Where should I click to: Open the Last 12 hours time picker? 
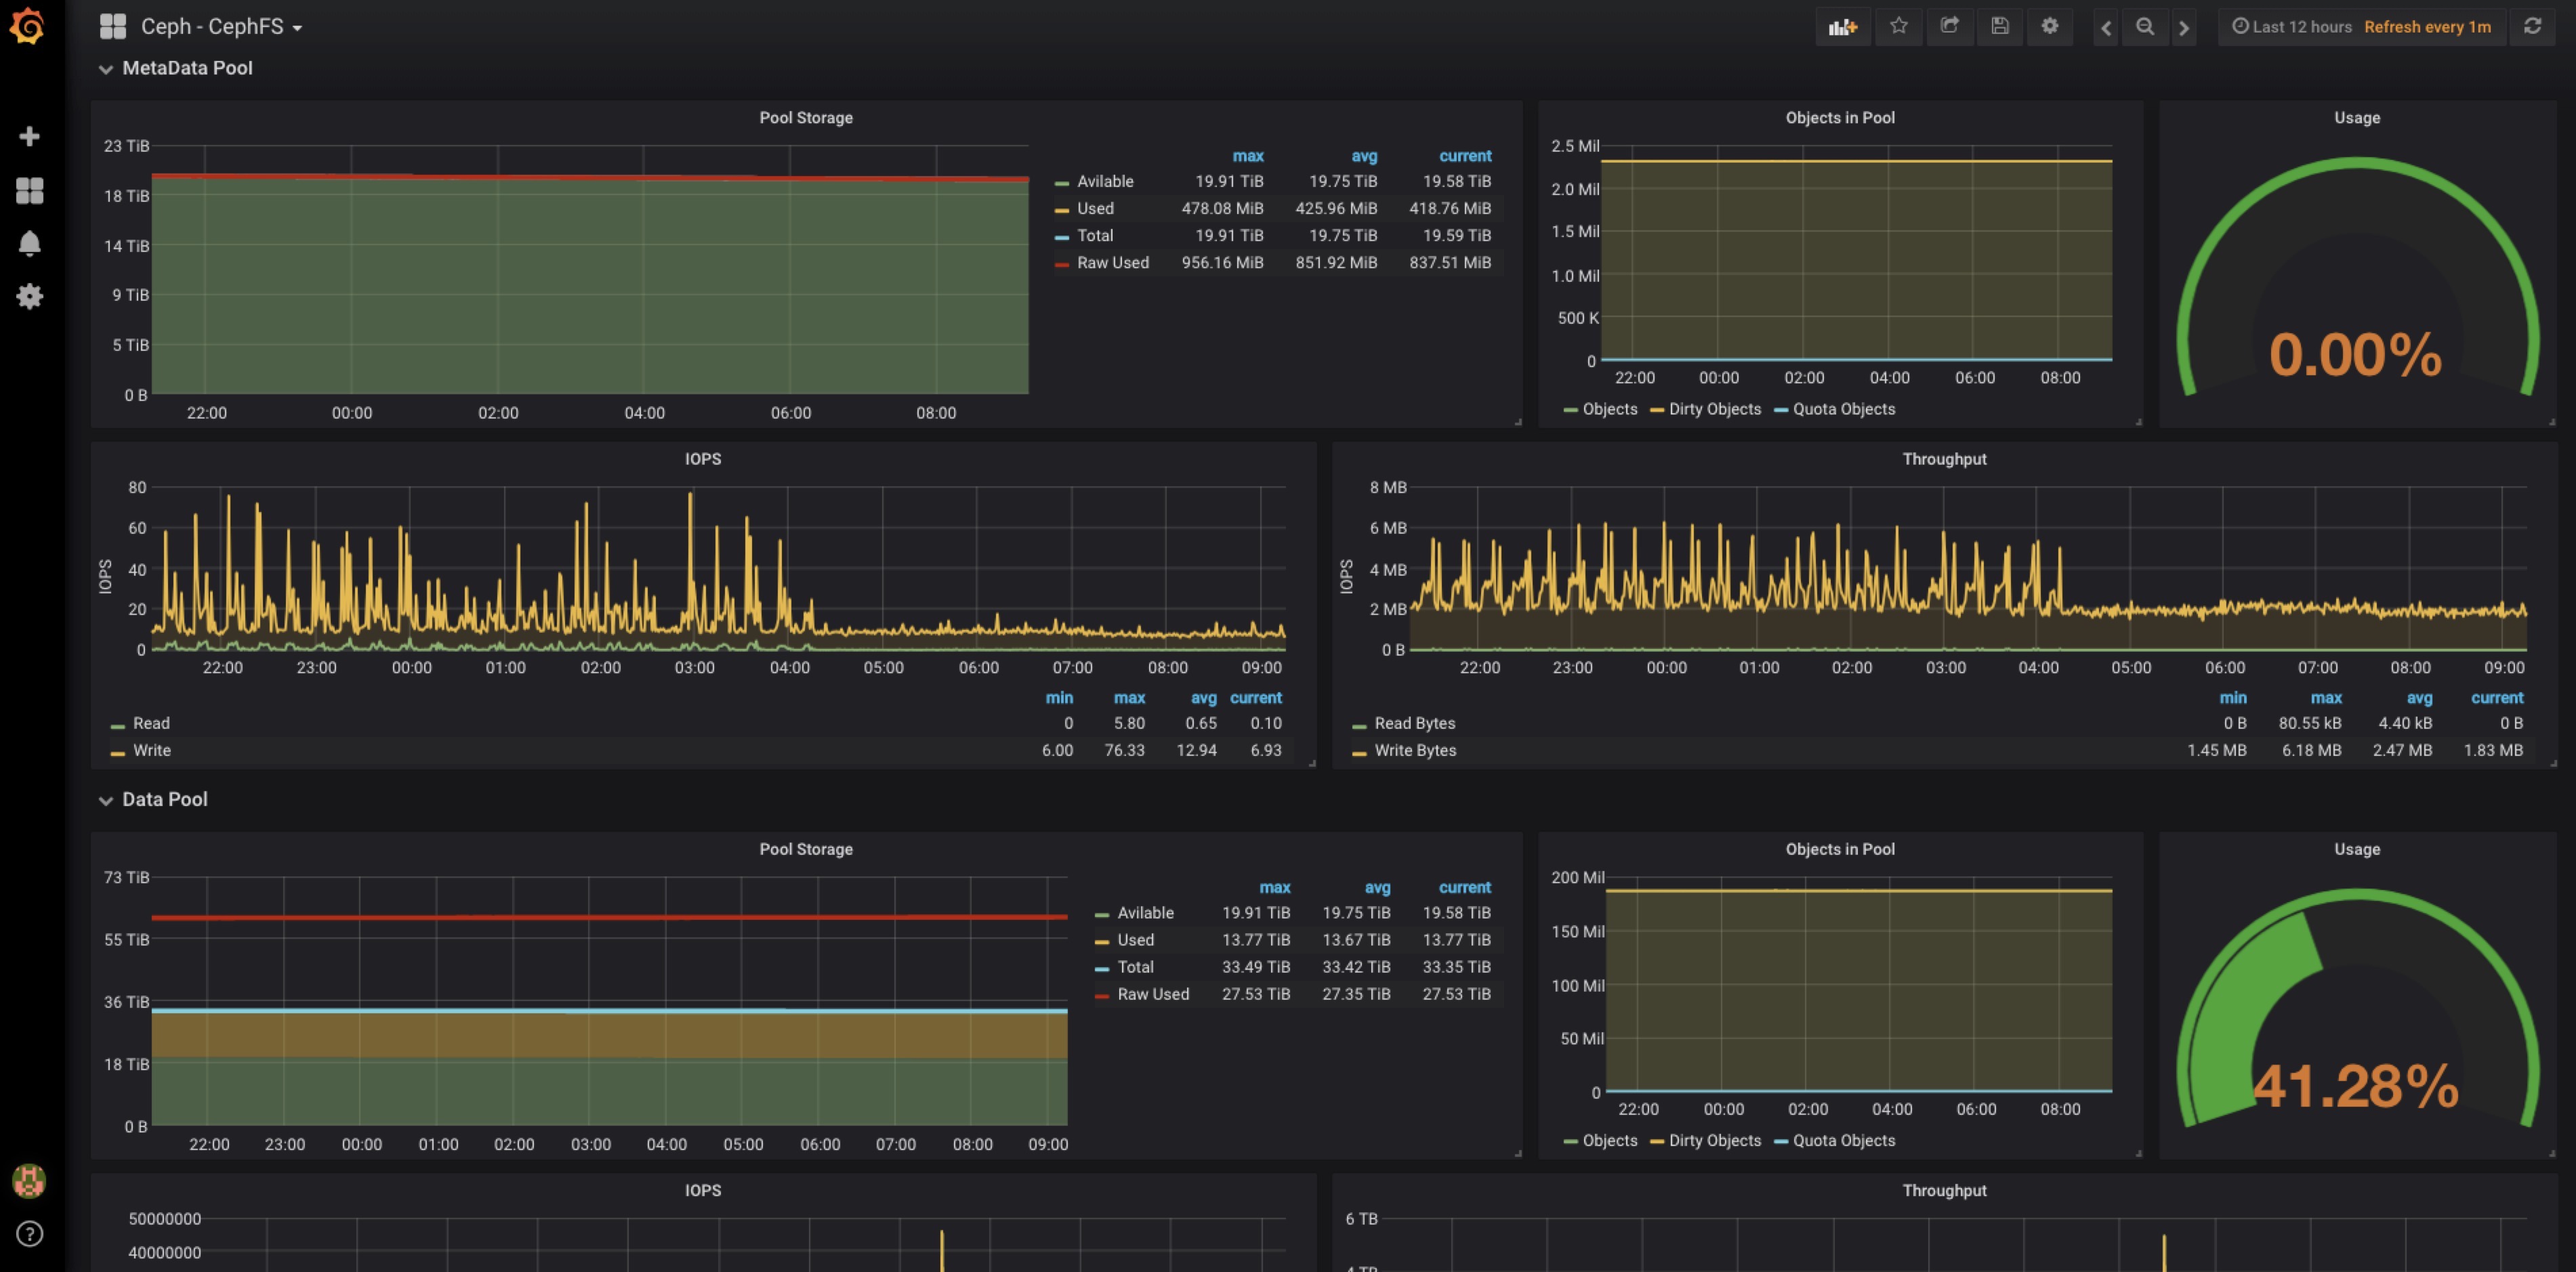(x=2300, y=27)
